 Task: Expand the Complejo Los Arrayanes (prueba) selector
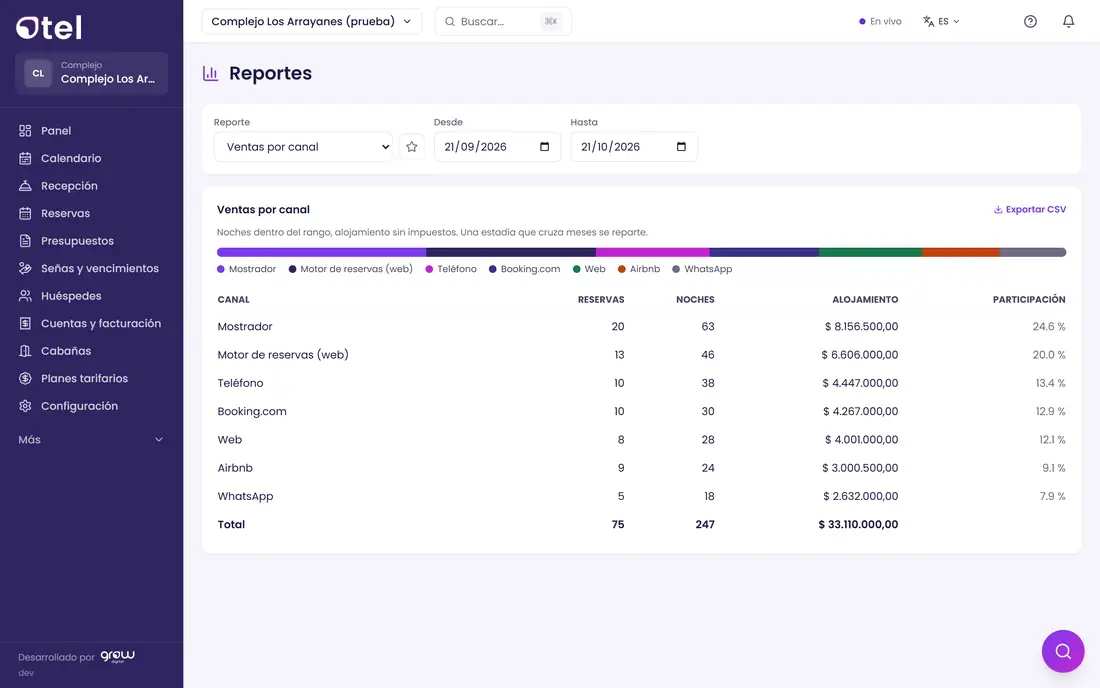click(x=311, y=21)
